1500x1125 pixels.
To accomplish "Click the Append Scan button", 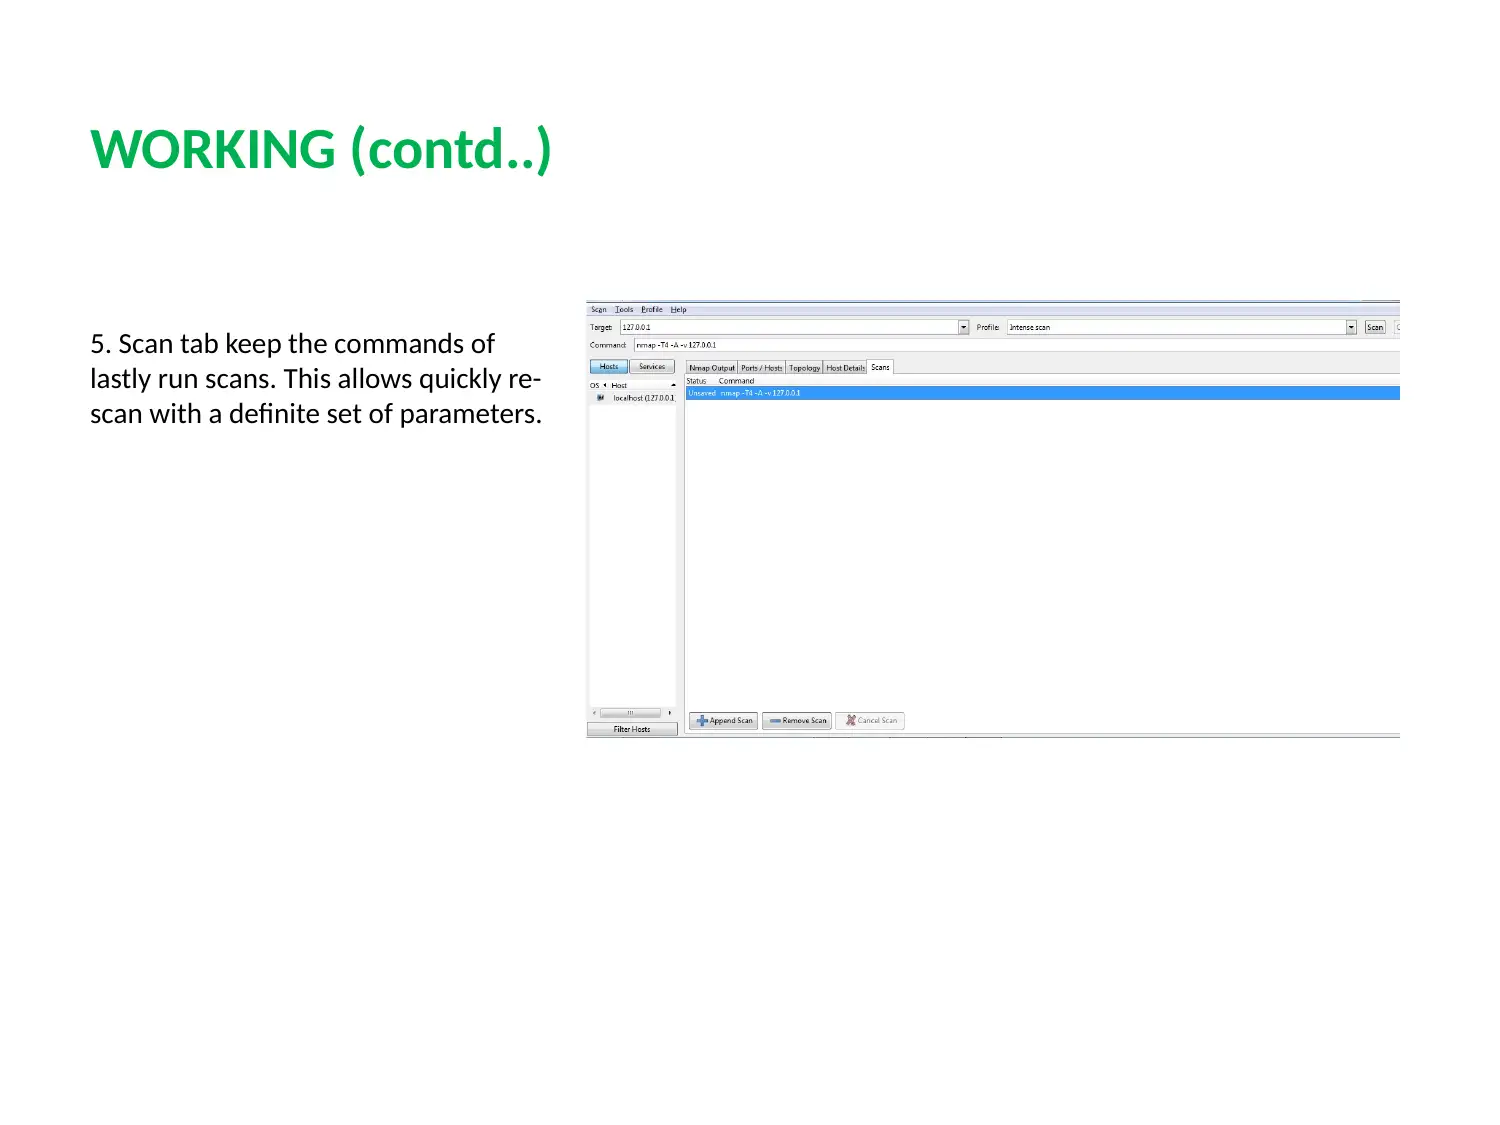I will pyautogui.click(x=723, y=721).
